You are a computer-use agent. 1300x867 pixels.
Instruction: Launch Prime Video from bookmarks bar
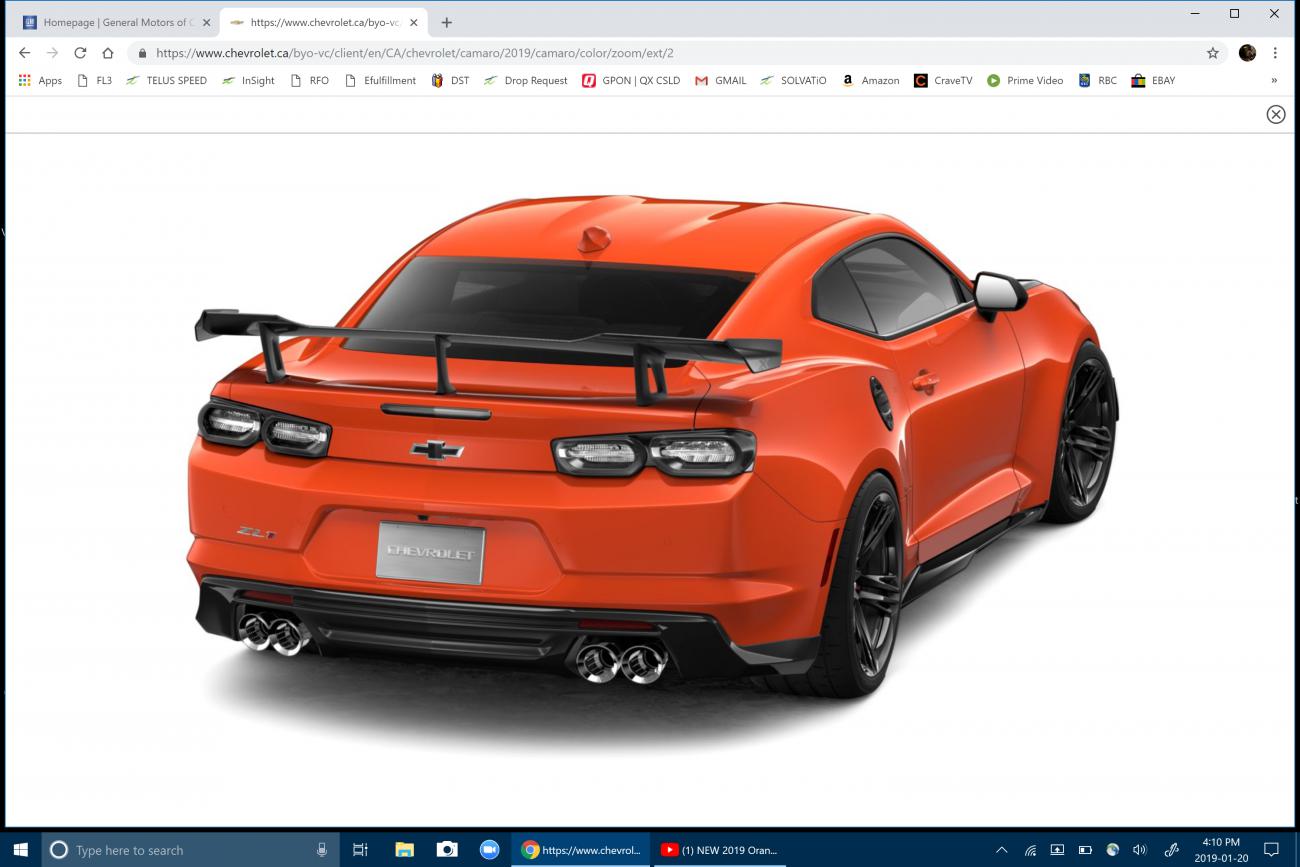pyautogui.click(x=1025, y=80)
